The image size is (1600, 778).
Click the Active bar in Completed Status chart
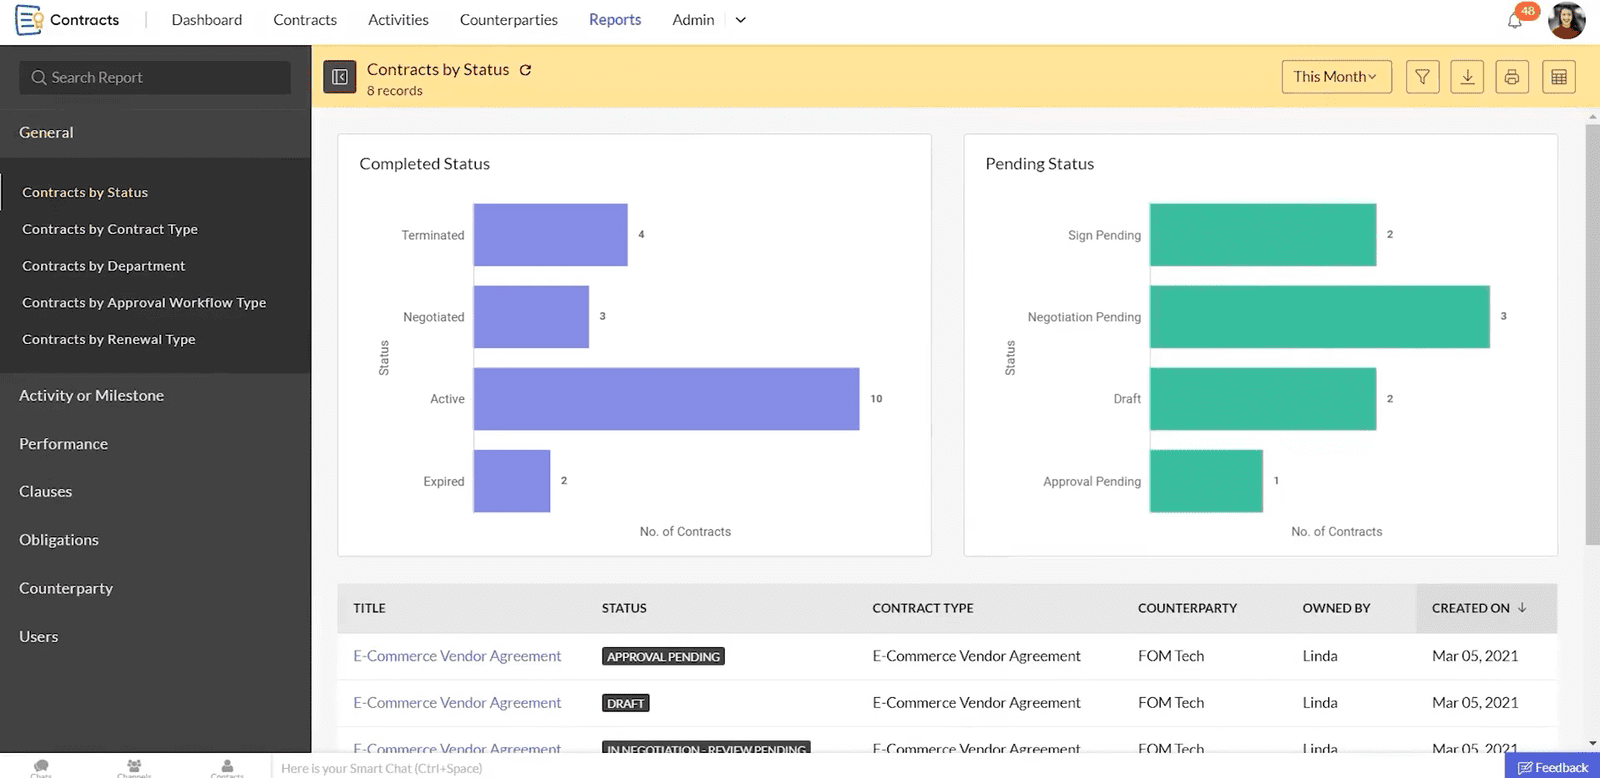tap(666, 399)
